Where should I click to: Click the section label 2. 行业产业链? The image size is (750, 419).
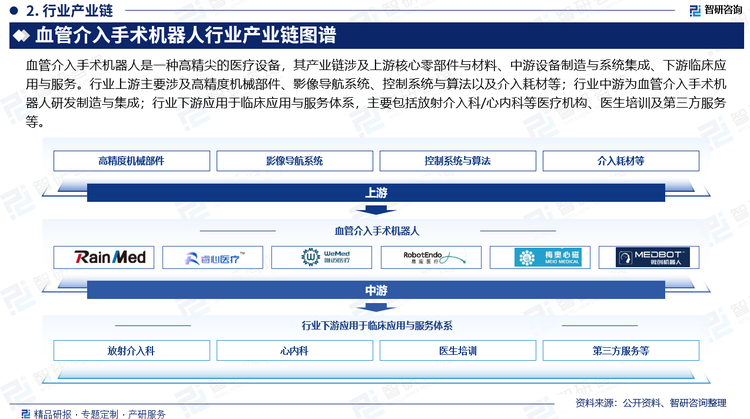point(69,10)
